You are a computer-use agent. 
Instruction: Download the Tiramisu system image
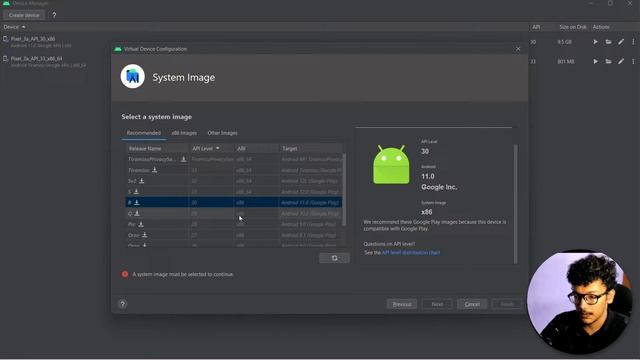click(155, 170)
